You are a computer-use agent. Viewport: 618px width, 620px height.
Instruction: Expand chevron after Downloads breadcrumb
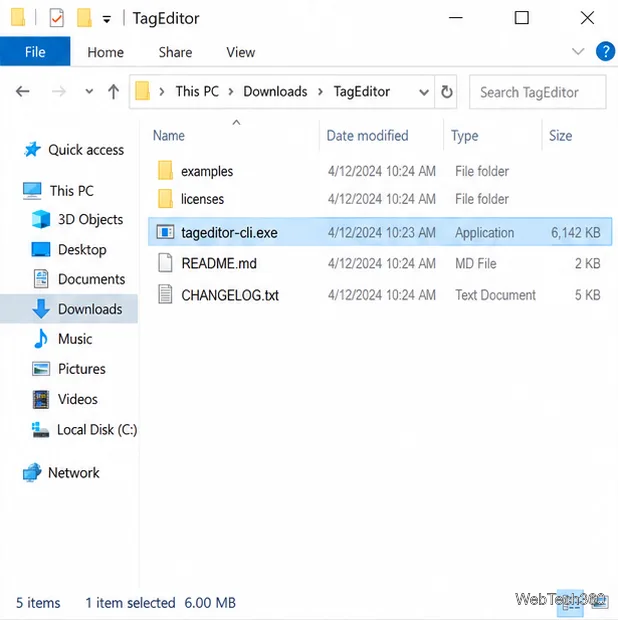click(x=321, y=92)
